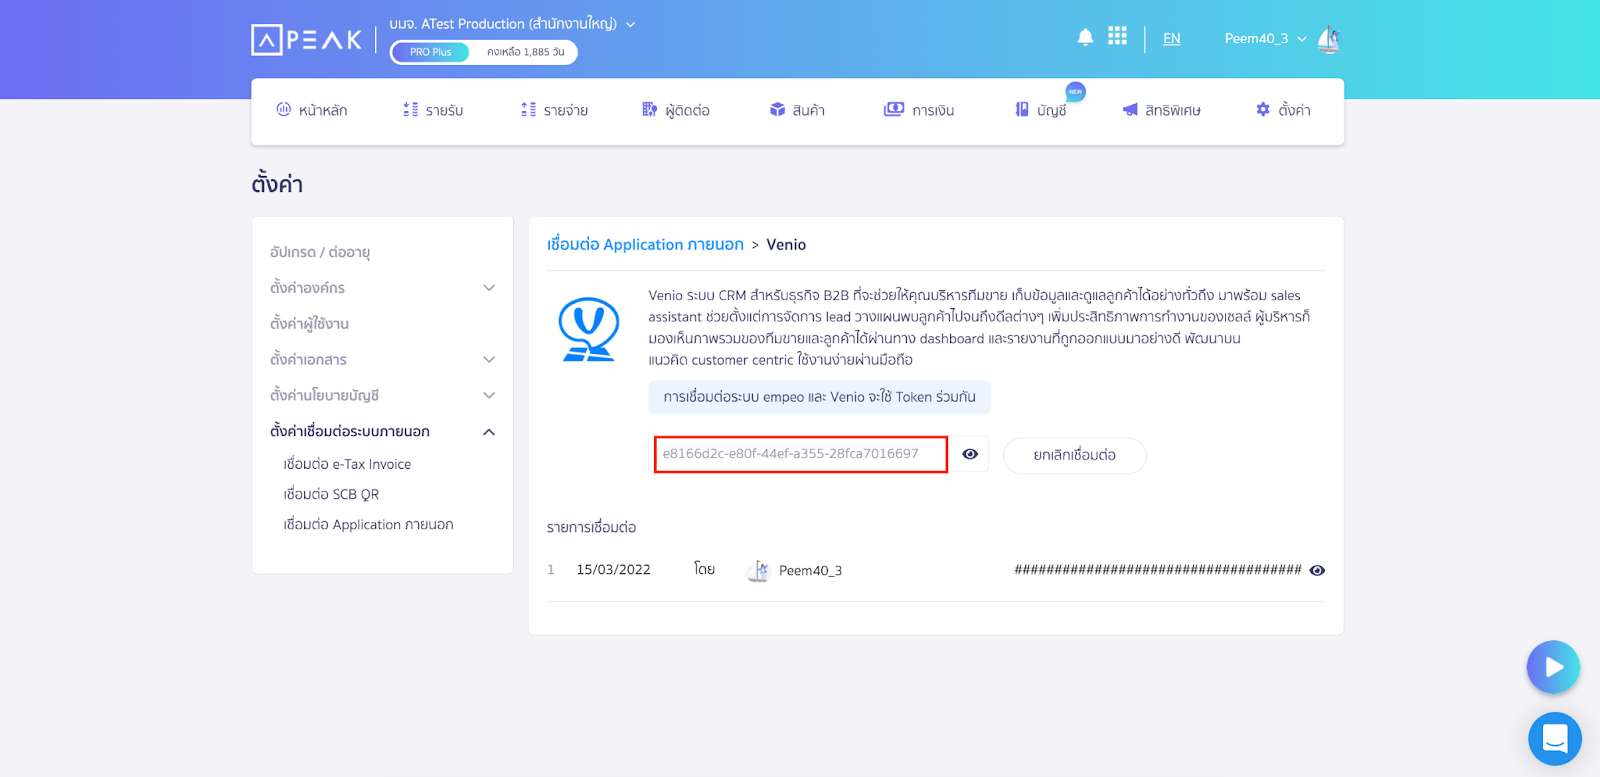Click the PEAK logo
Image resolution: width=1600 pixels, height=777 pixels.
[x=306, y=39]
